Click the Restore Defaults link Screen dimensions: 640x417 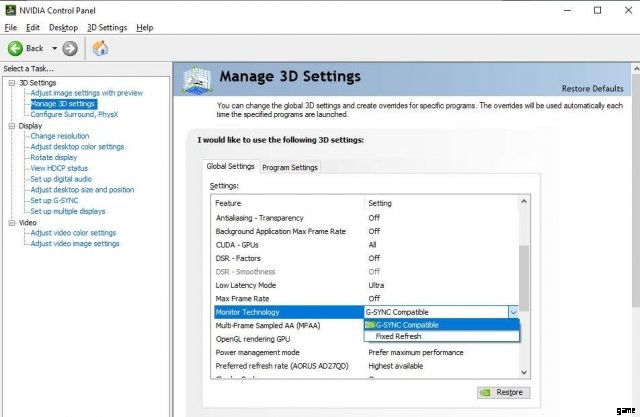click(x=592, y=89)
